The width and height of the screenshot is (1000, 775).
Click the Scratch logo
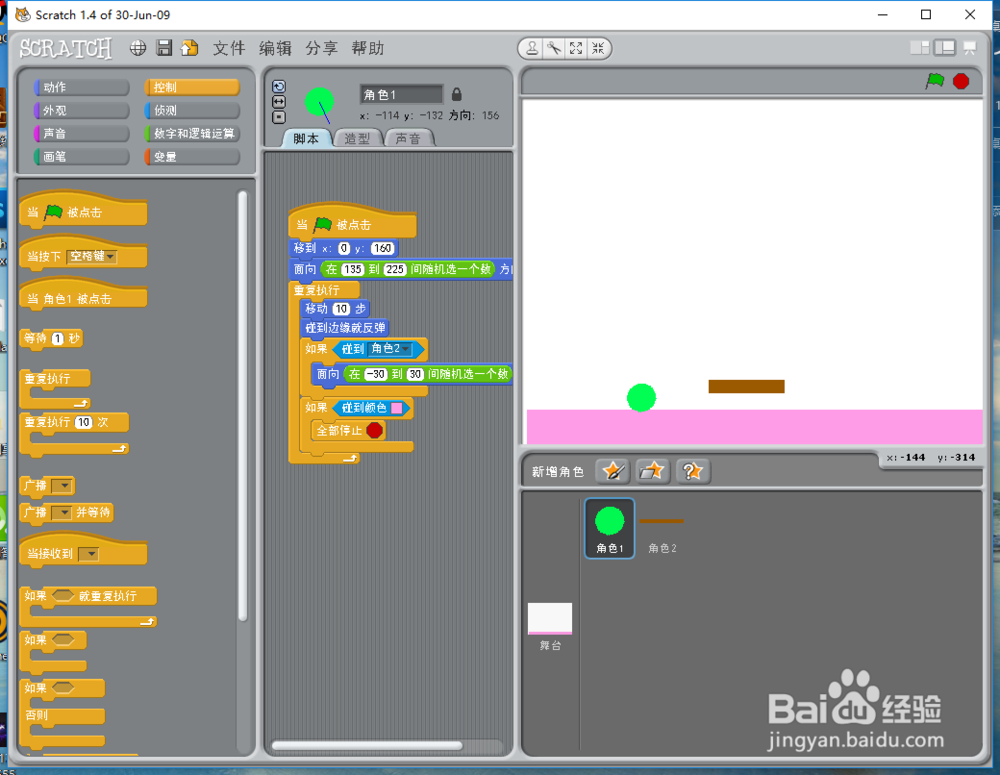(x=66, y=48)
